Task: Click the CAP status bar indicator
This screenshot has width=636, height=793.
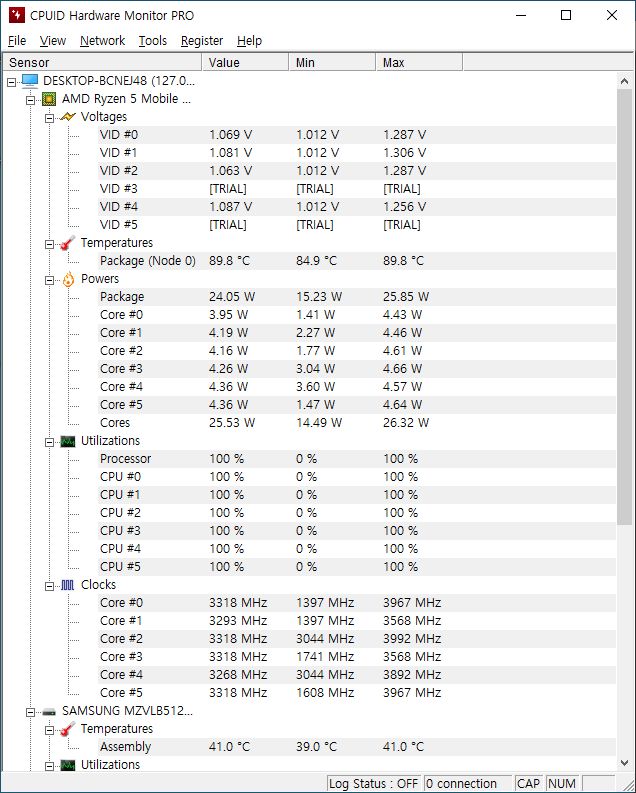Action: click(528, 783)
